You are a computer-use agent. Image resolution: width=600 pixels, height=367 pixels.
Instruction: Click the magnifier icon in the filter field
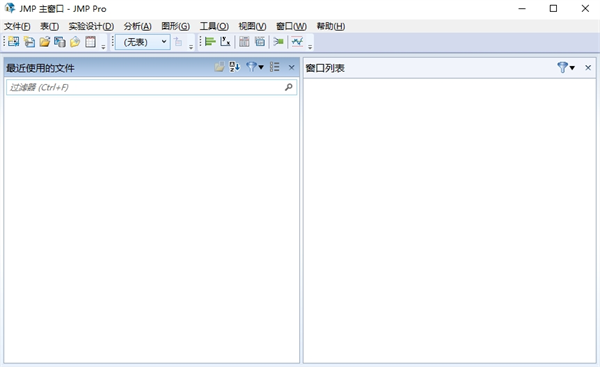[289, 87]
